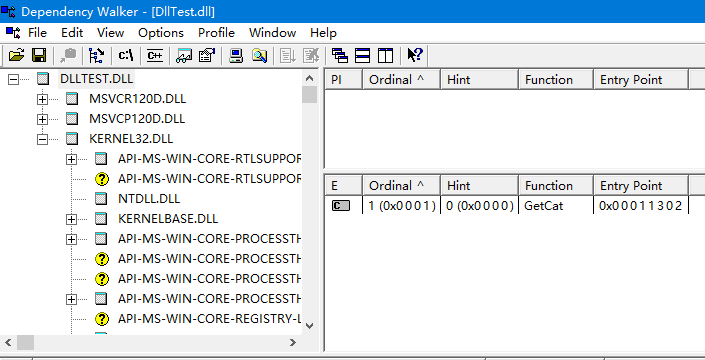This screenshot has height=360, width=705.
Task: Click the Start Profiling toolbar icon
Action: pyautogui.click(x=288, y=56)
